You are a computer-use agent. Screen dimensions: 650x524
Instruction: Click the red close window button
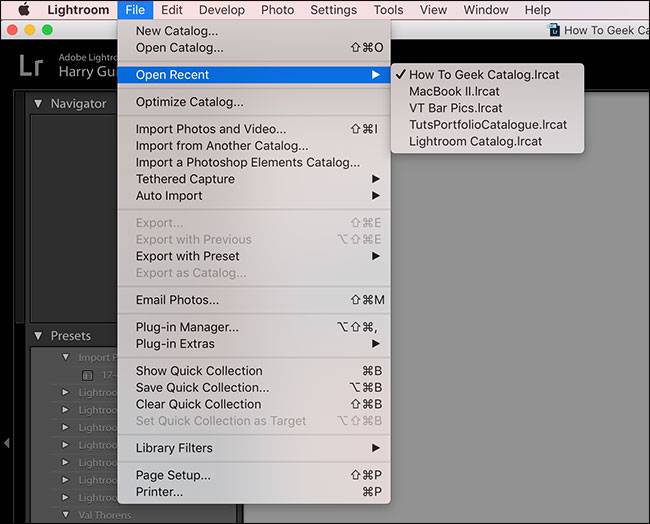(x=12, y=30)
